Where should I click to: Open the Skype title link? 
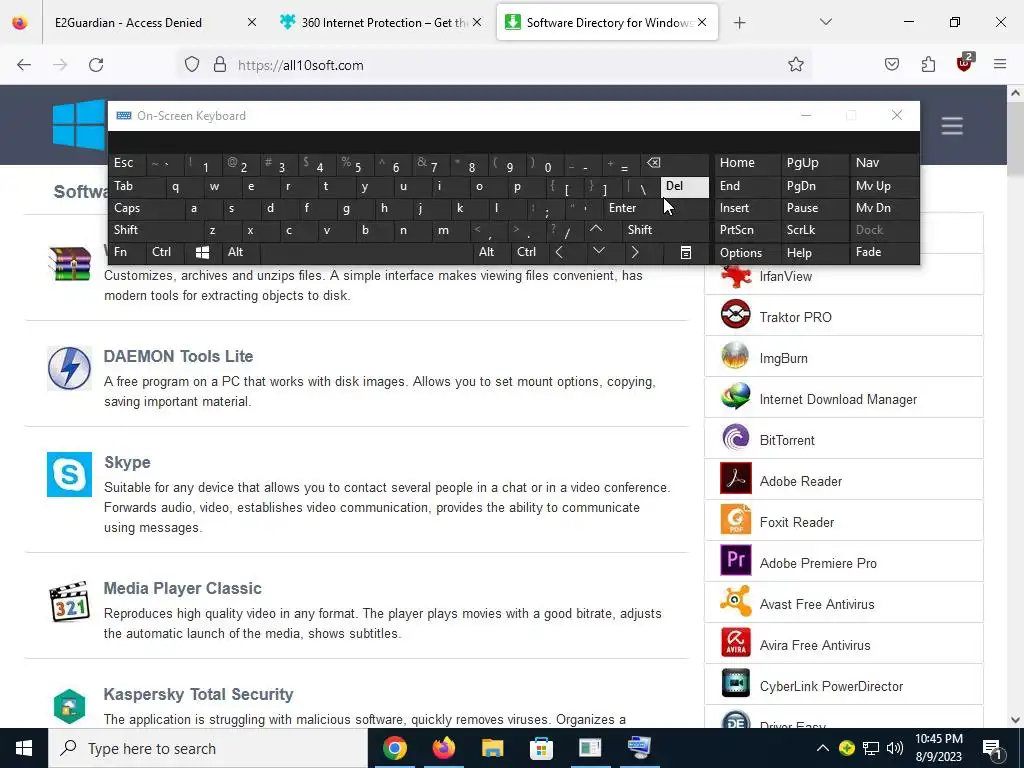[x=127, y=462]
